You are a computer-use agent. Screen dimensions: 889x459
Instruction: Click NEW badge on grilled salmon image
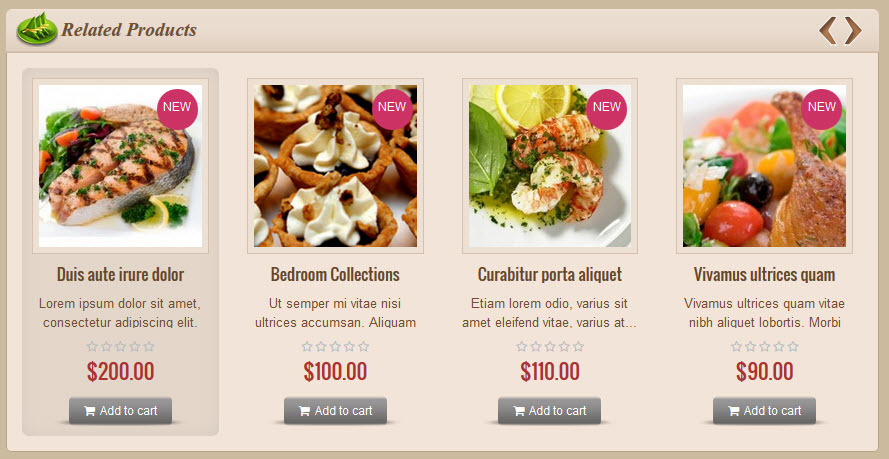(177, 109)
